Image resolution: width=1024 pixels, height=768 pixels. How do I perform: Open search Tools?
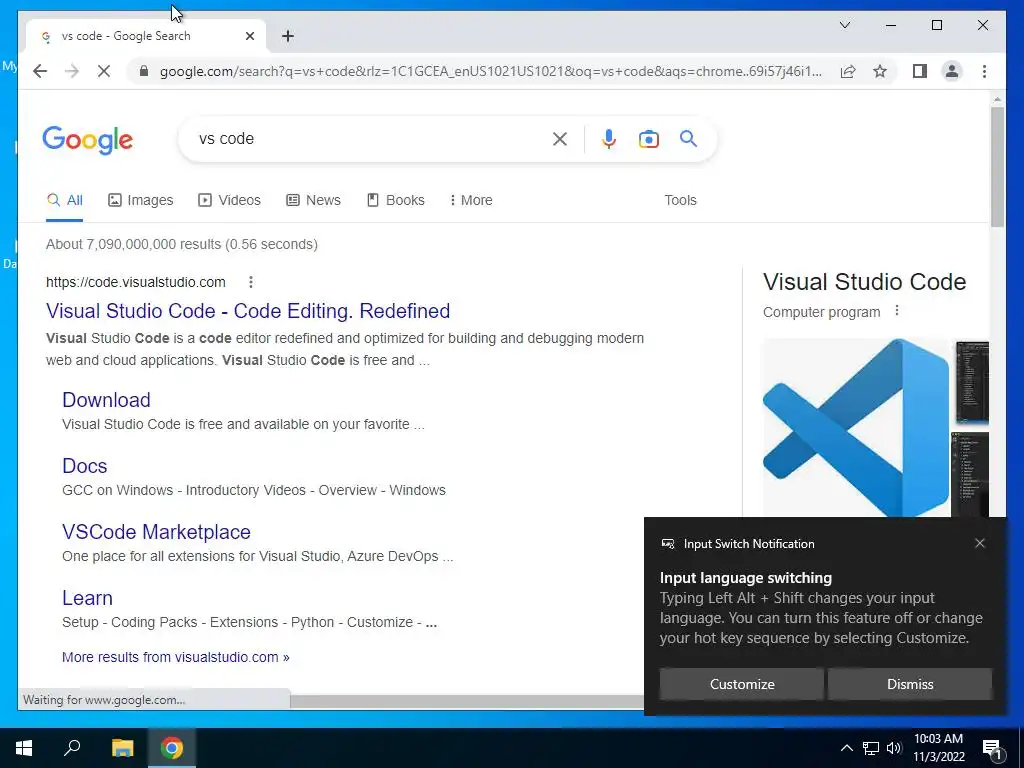tap(680, 200)
